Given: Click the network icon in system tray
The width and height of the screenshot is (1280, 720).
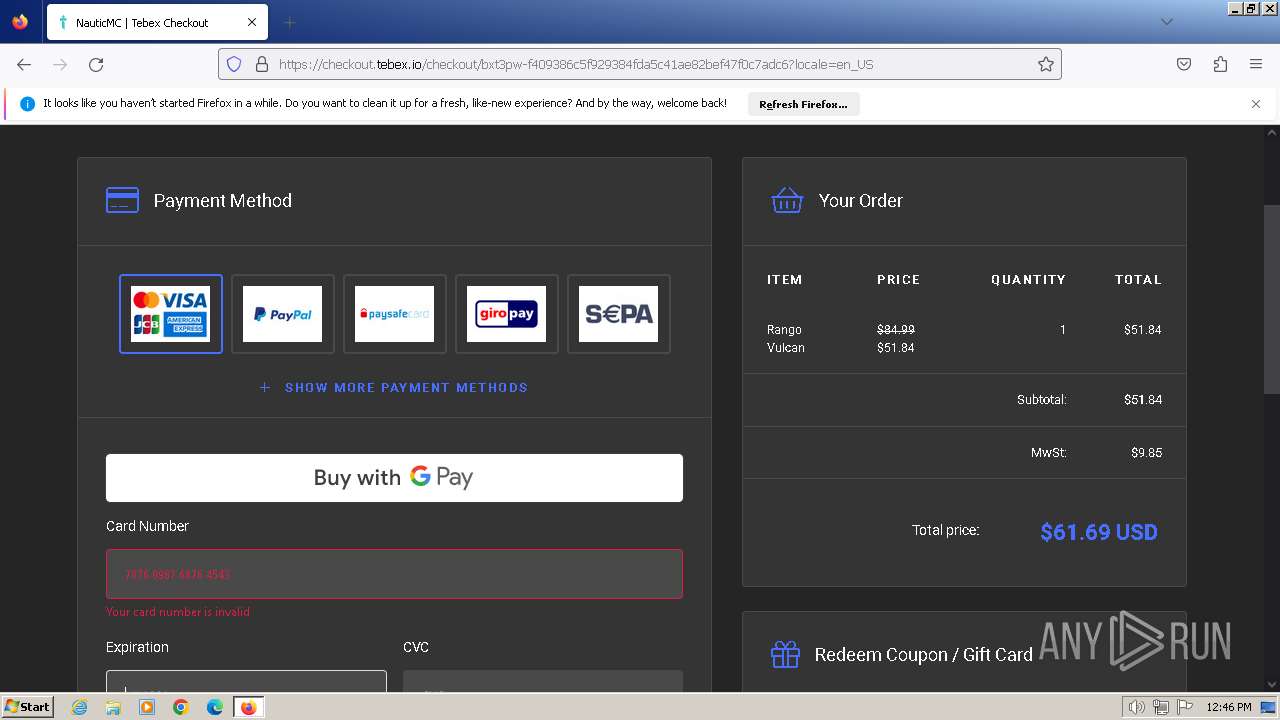Looking at the screenshot, I should coord(1161,707).
